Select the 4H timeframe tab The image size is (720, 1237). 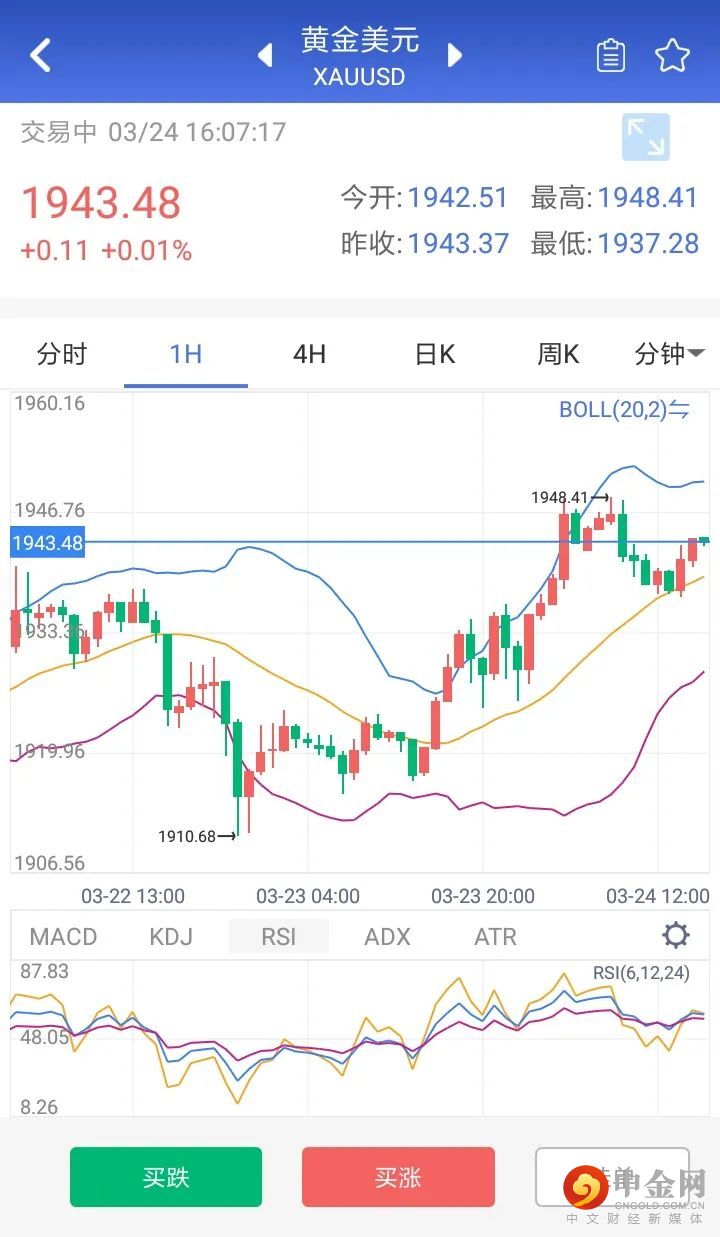pyautogui.click(x=309, y=354)
